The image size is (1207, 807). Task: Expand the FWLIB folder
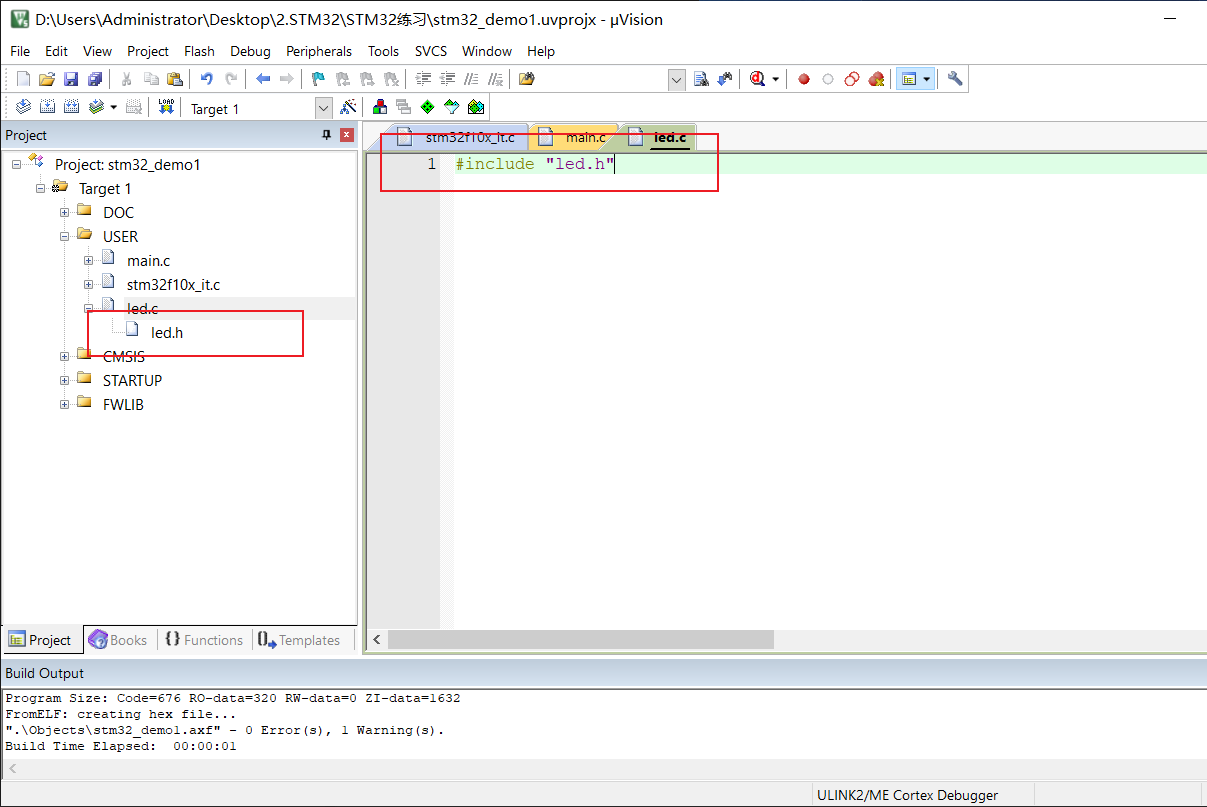64,404
